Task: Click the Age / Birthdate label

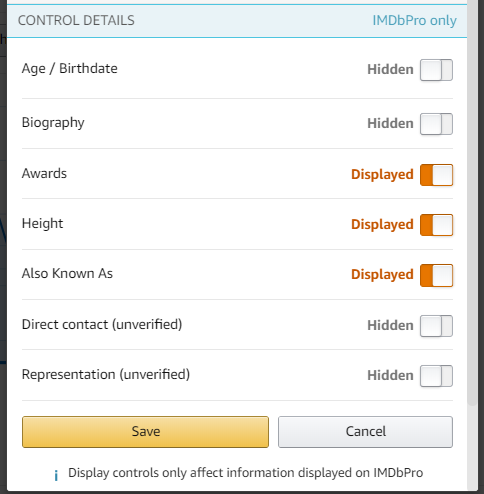Action: 70,69
